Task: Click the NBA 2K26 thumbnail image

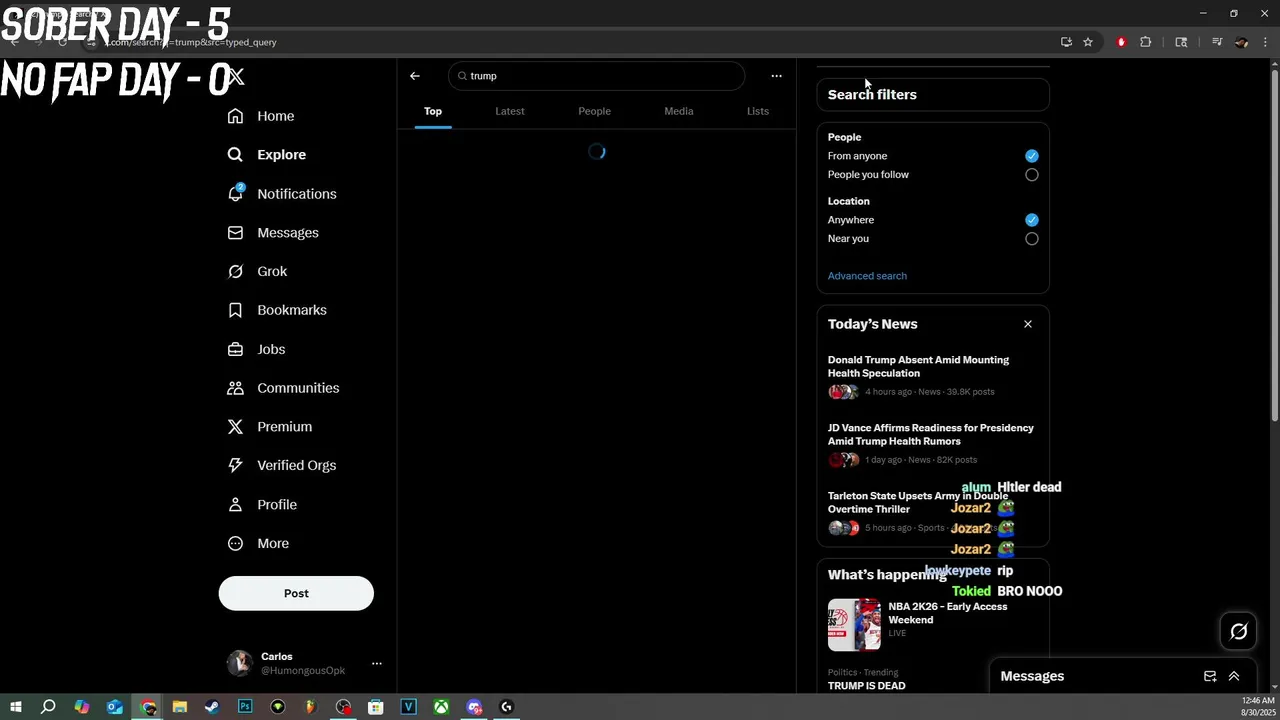Action: click(854, 625)
